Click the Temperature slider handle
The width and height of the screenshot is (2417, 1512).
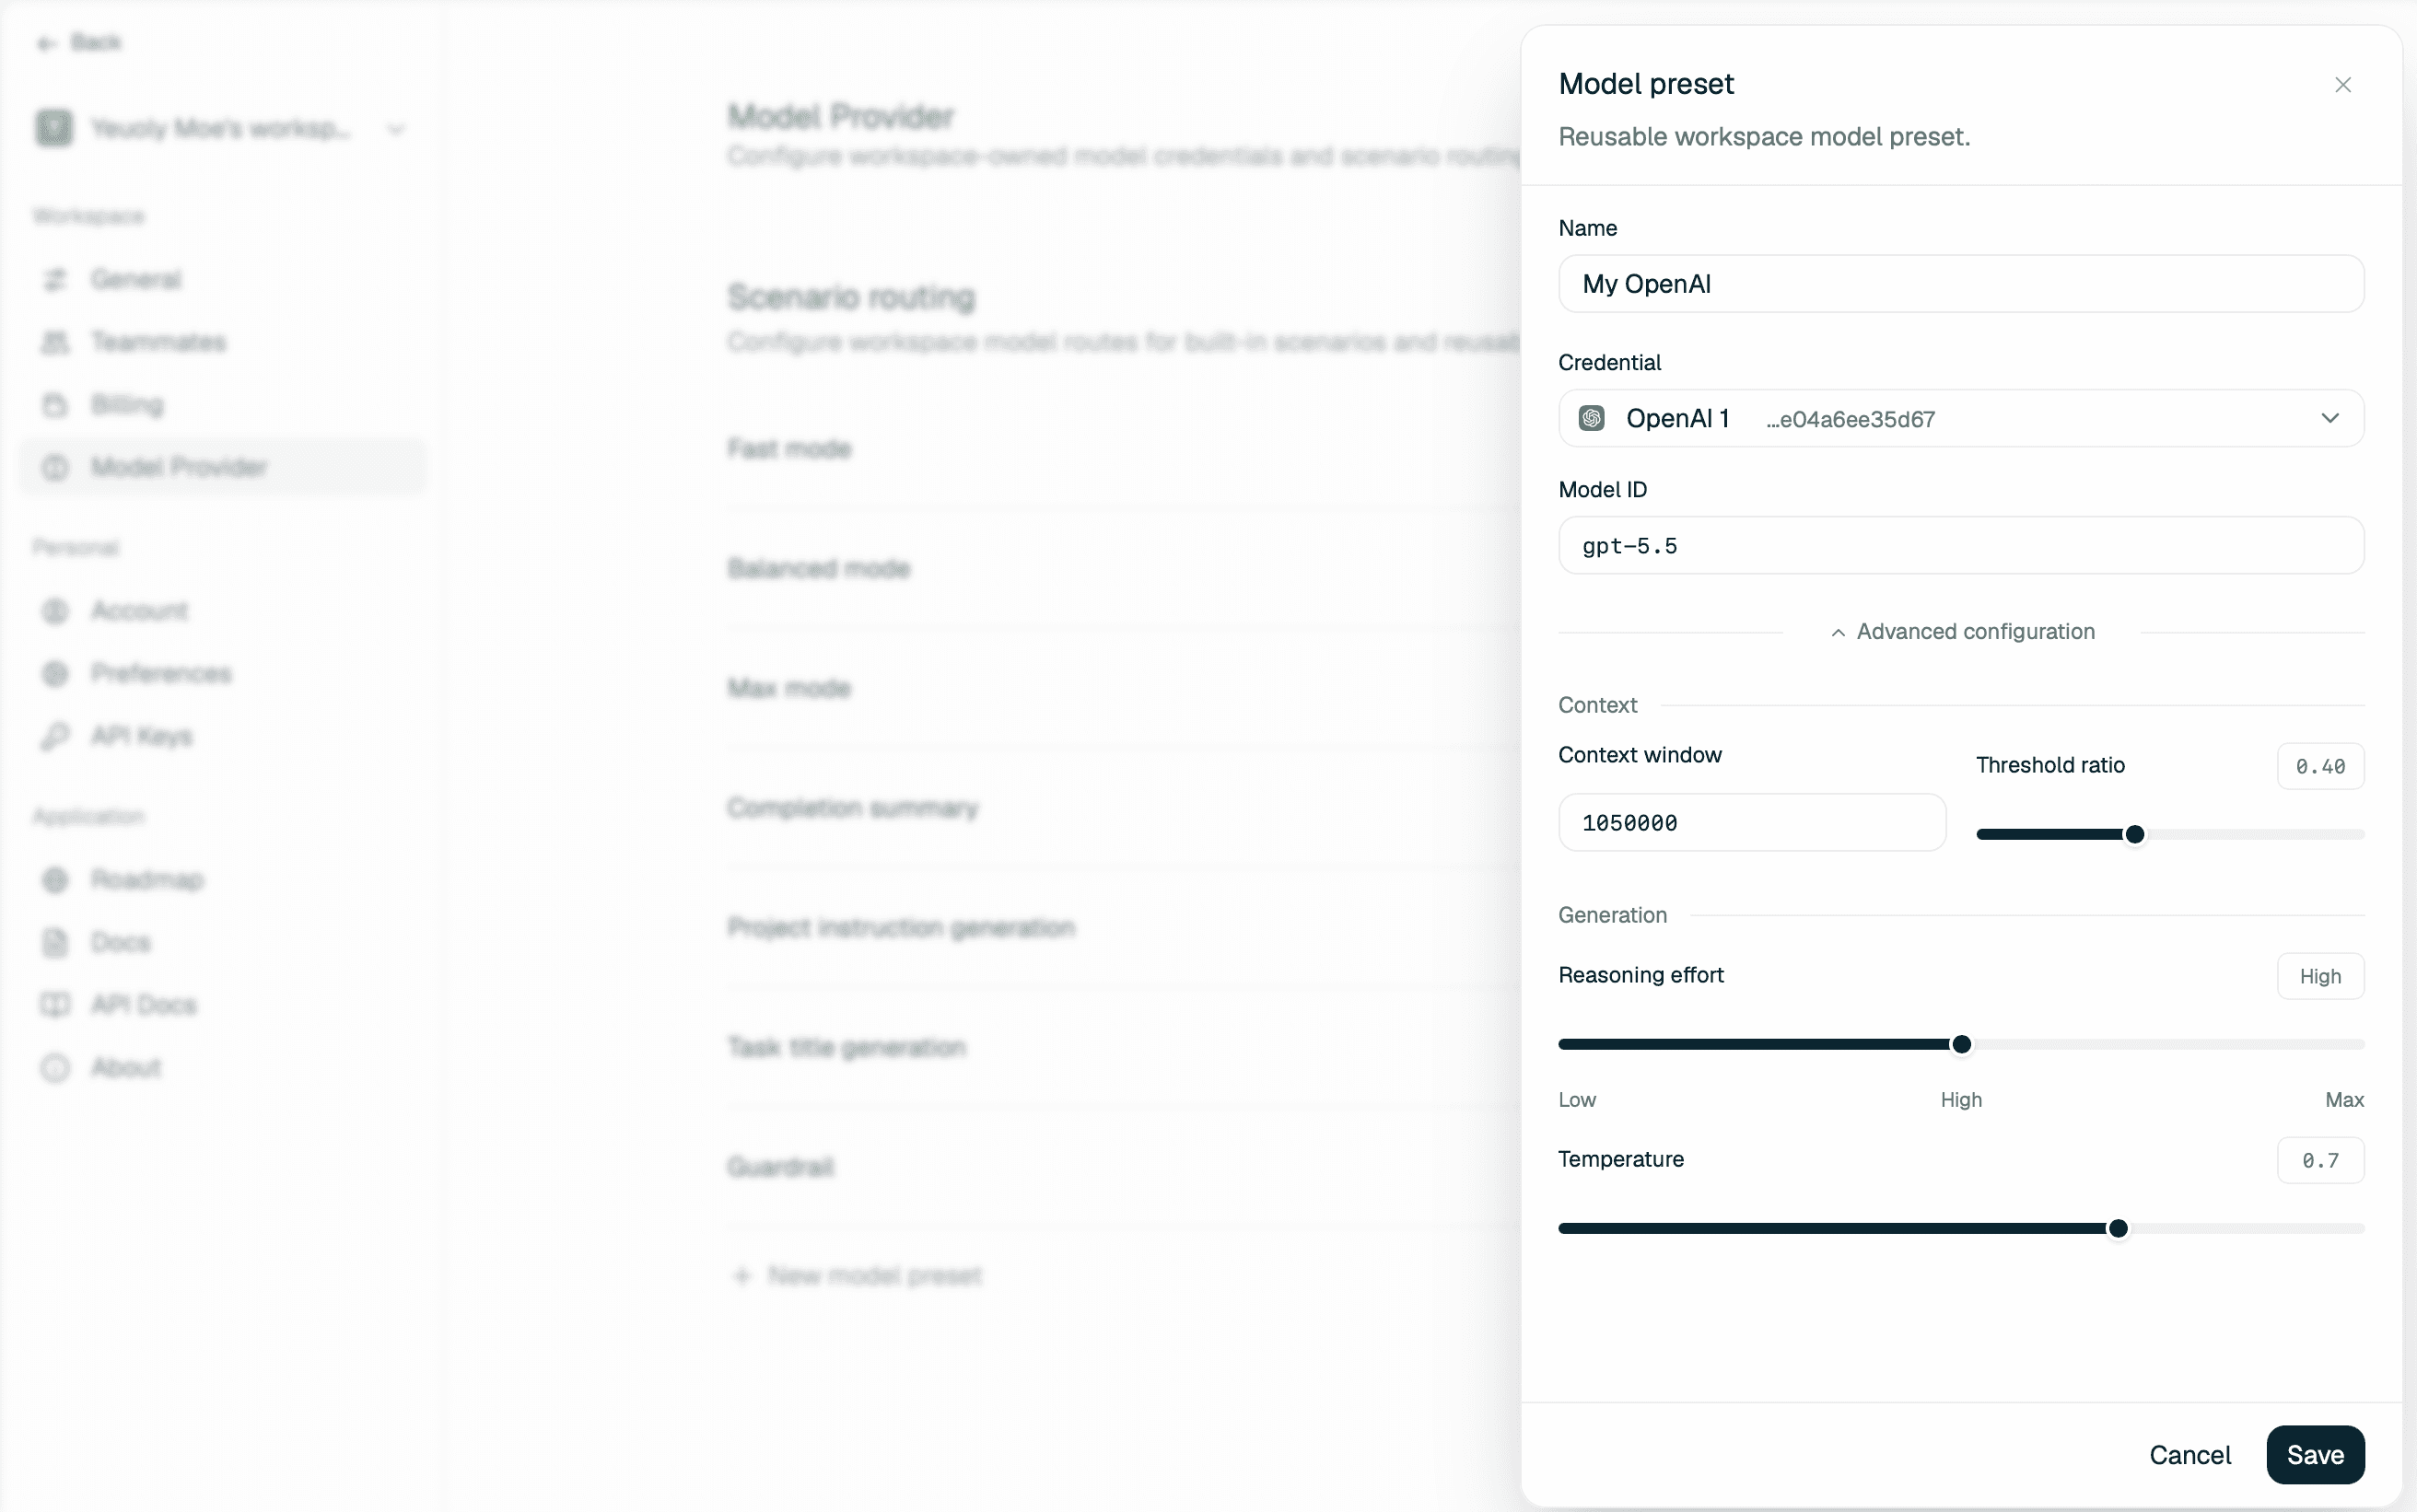point(2117,1229)
